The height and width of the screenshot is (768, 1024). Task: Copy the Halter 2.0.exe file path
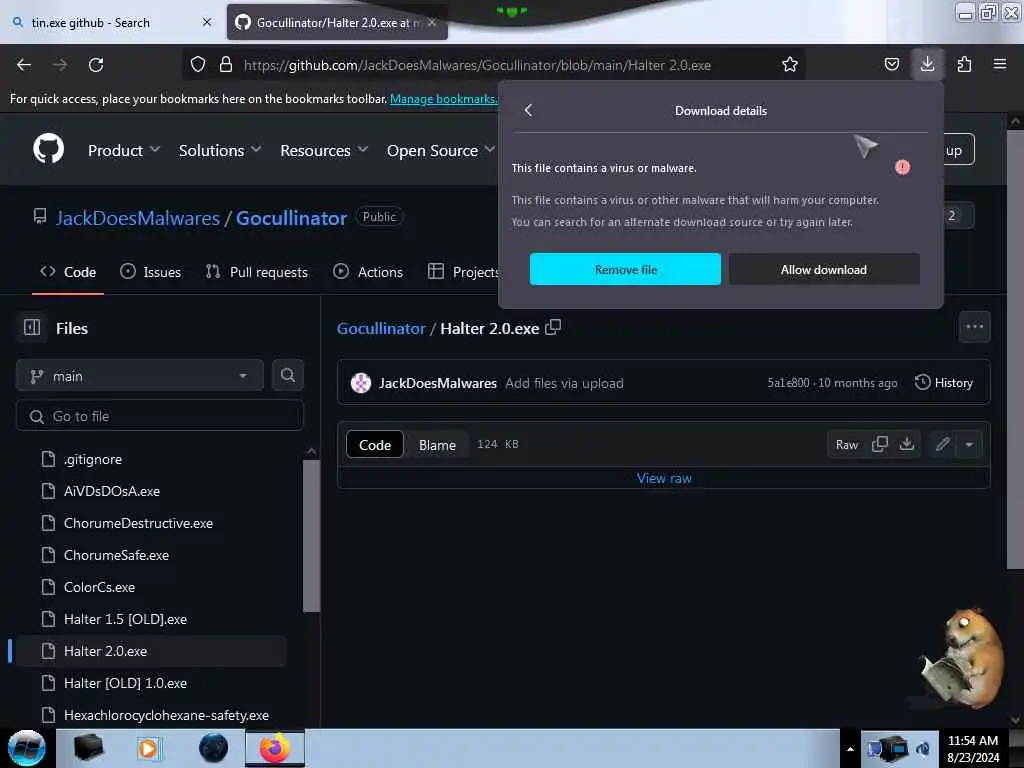tap(553, 327)
